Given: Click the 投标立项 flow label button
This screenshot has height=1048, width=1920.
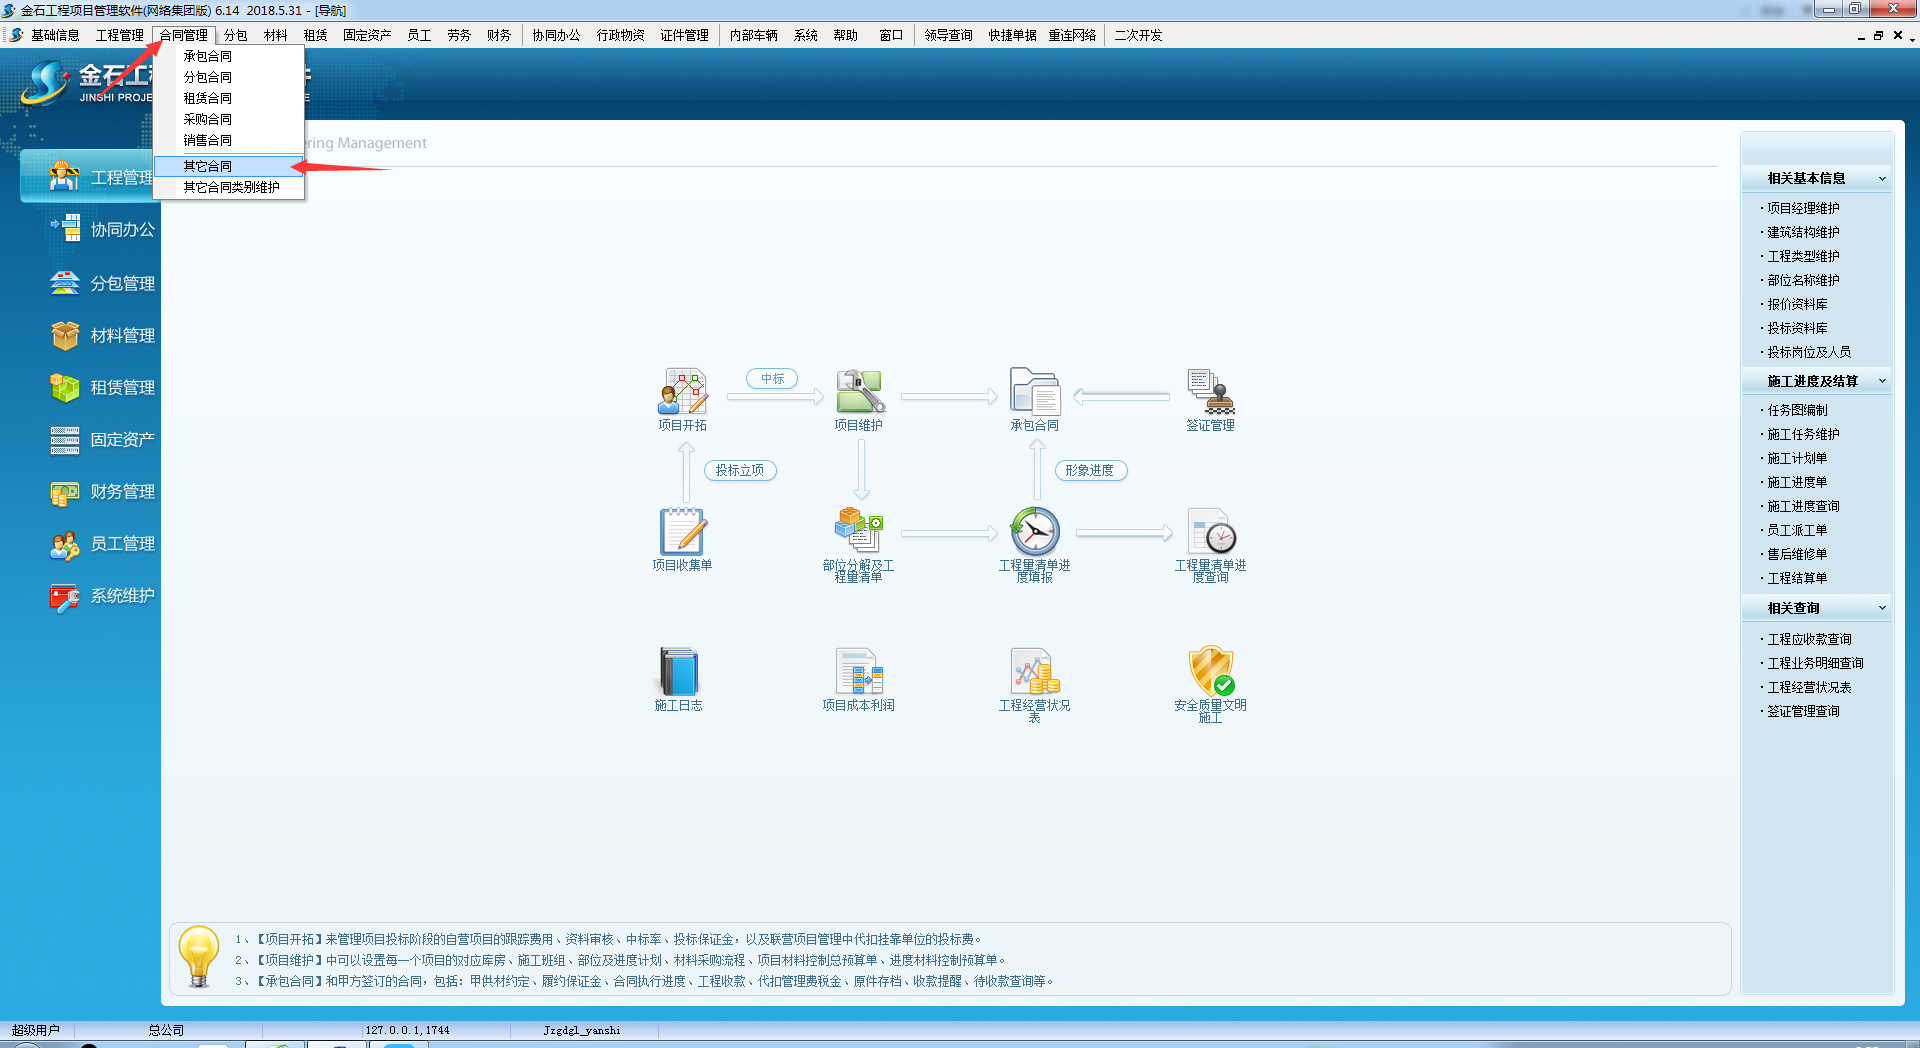Looking at the screenshot, I should click(x=740, y=470).
